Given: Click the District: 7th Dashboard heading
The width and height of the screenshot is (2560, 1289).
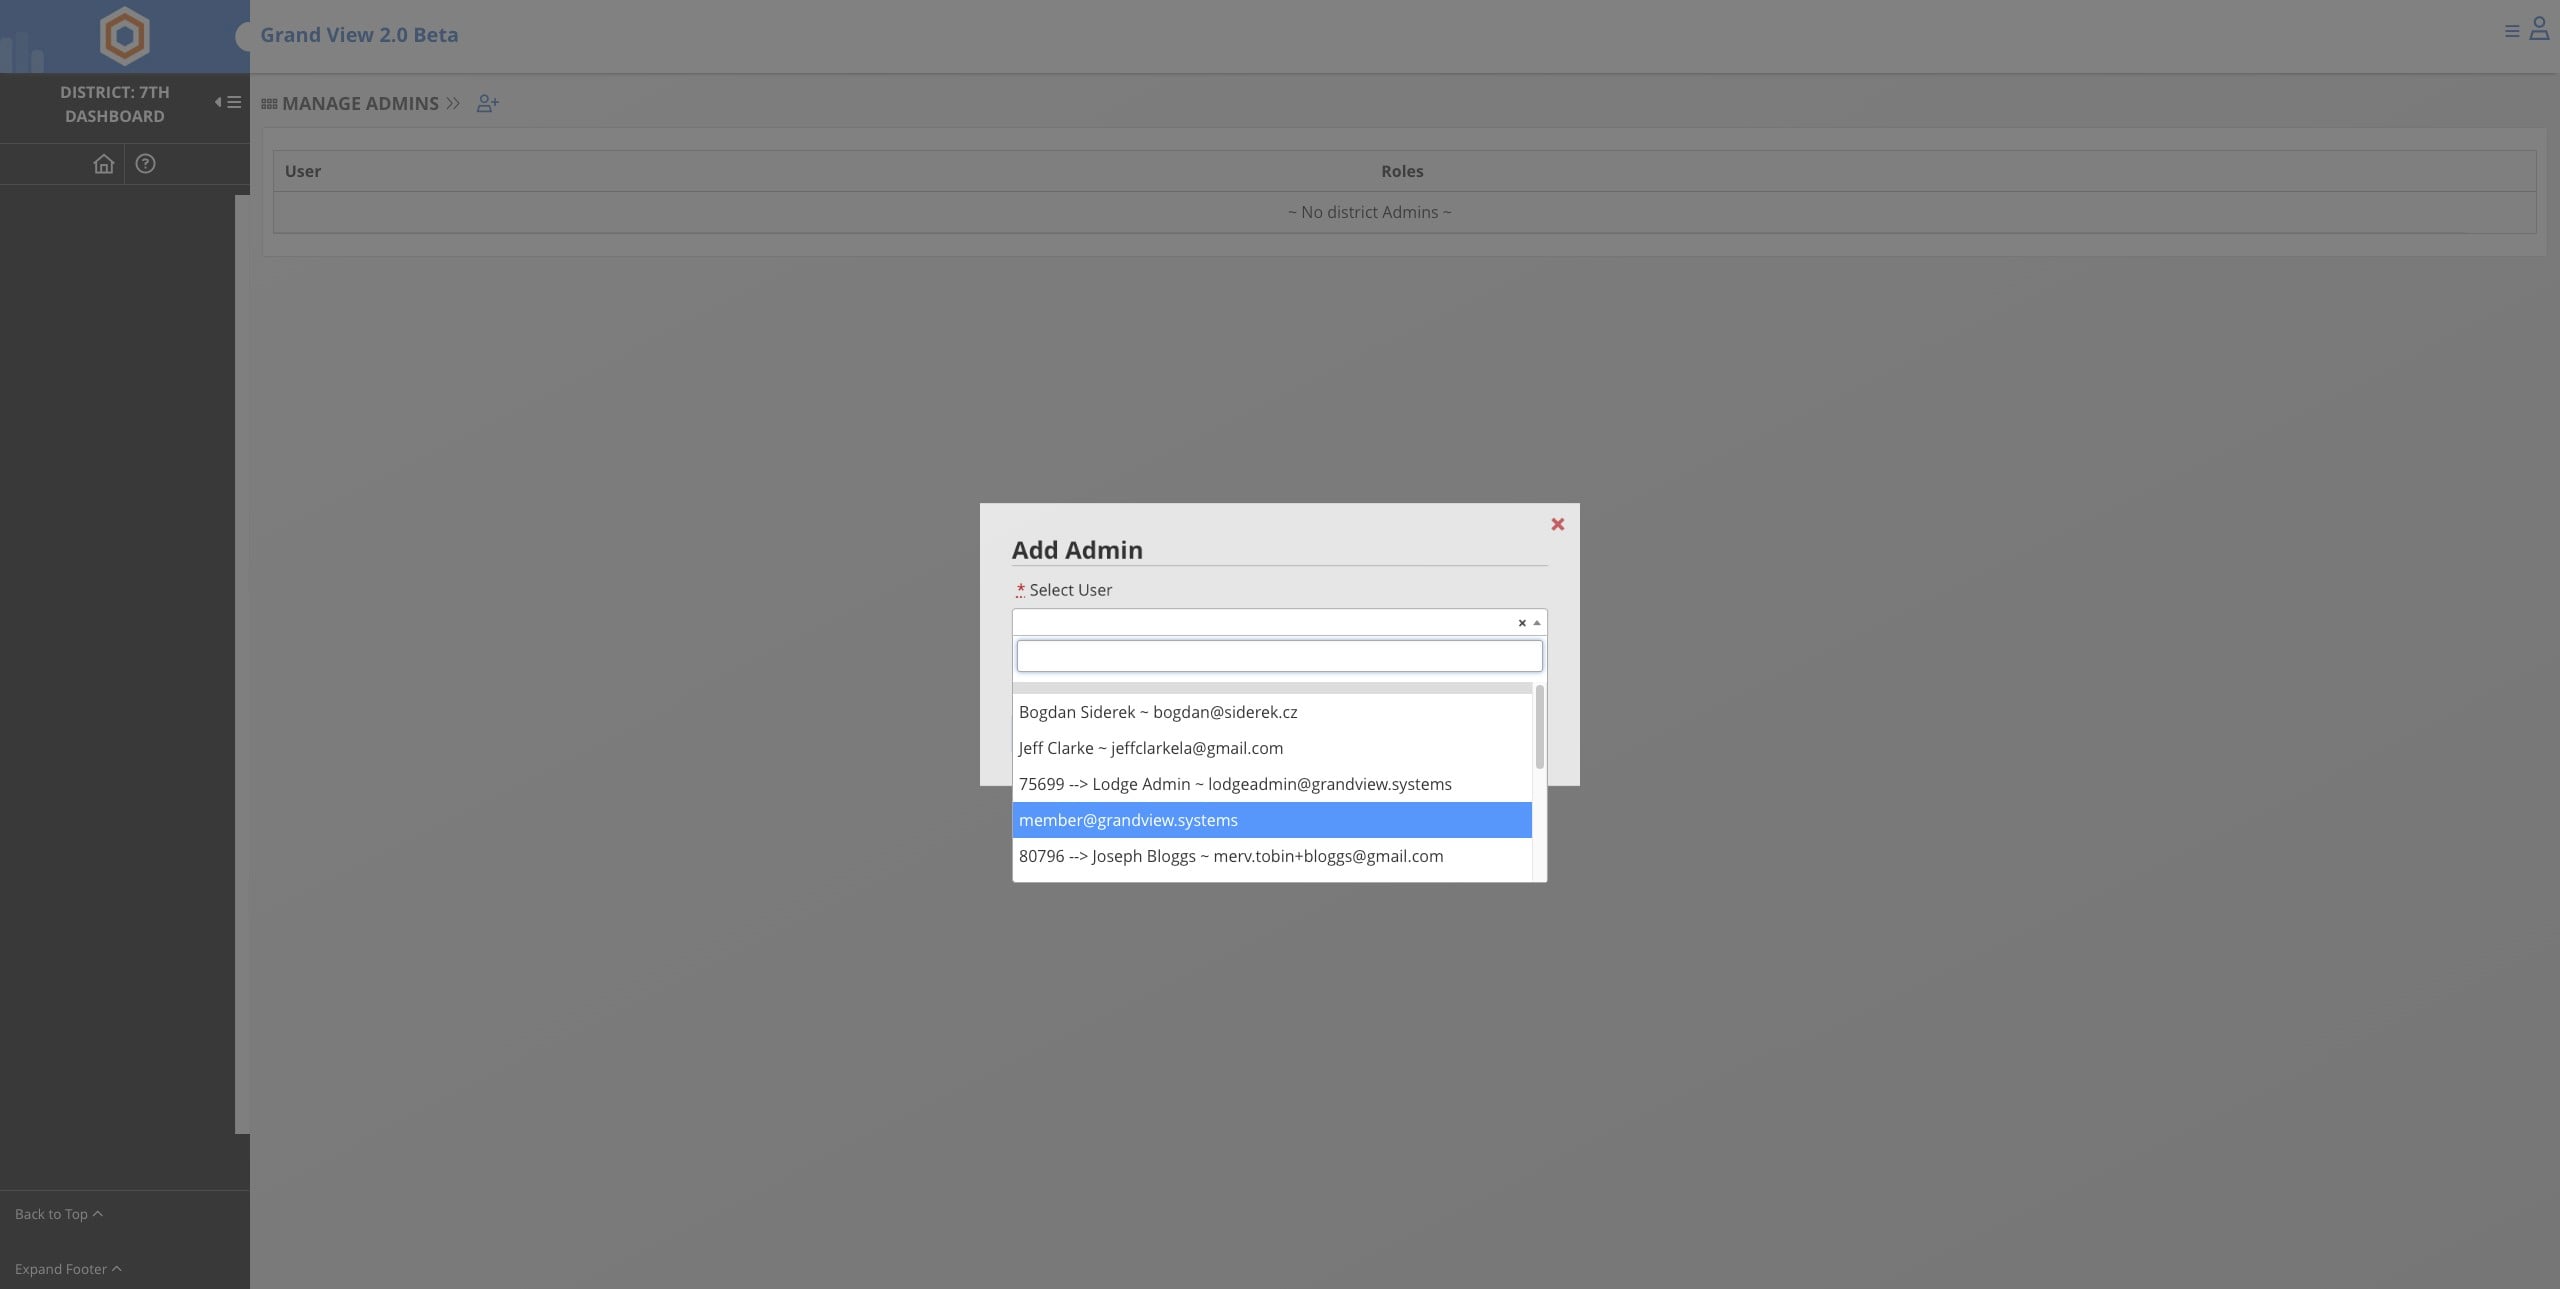Looking at the screenshot, I should (115, 104).
